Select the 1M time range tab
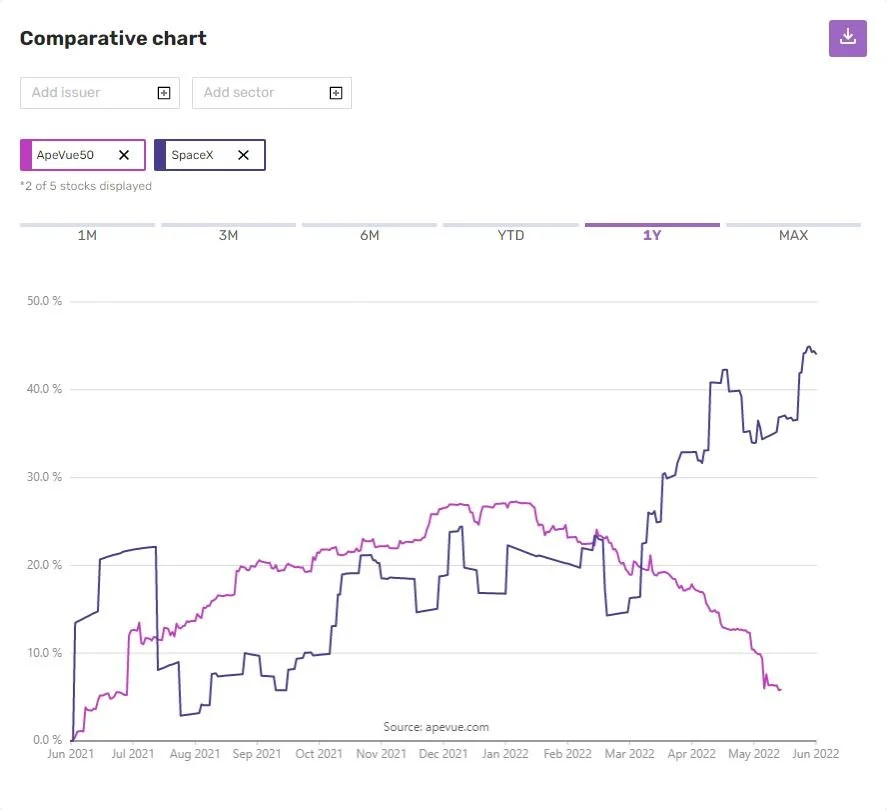 click(87, 235)
